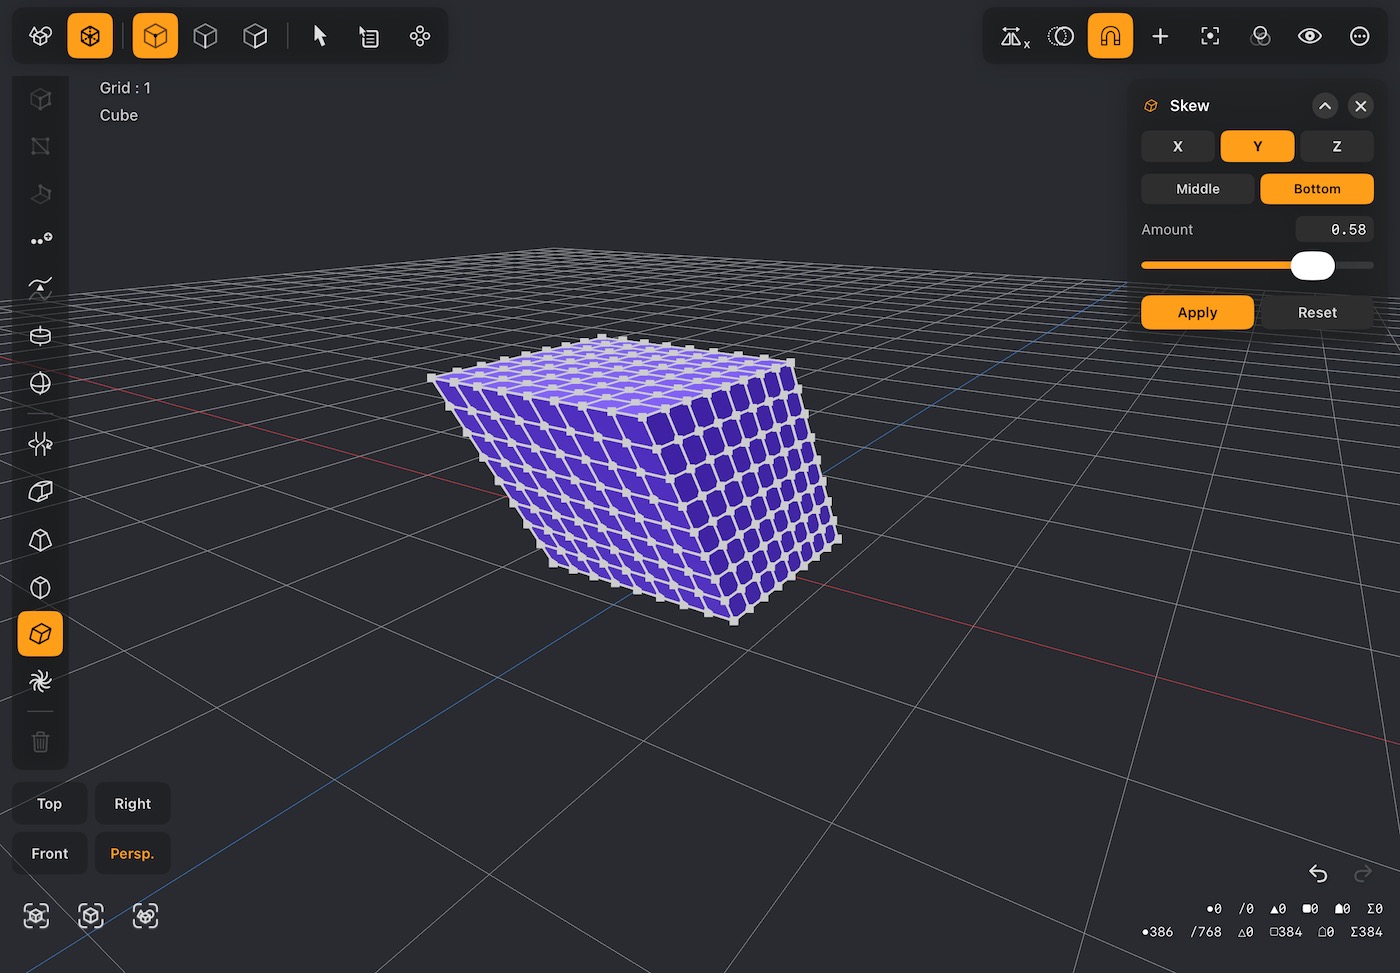The height and width of the screenshot is (973, 1400).
Task: Click the Amount slider handle
Action: pyautogui.click(x=1313, y=266)
